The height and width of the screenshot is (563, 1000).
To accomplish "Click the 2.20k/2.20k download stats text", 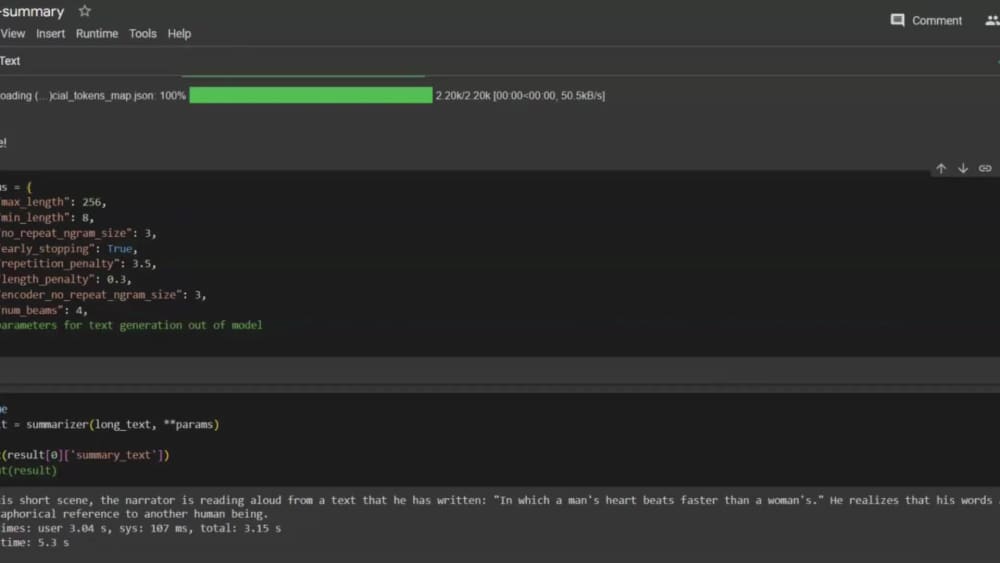I will pos(520,96).
